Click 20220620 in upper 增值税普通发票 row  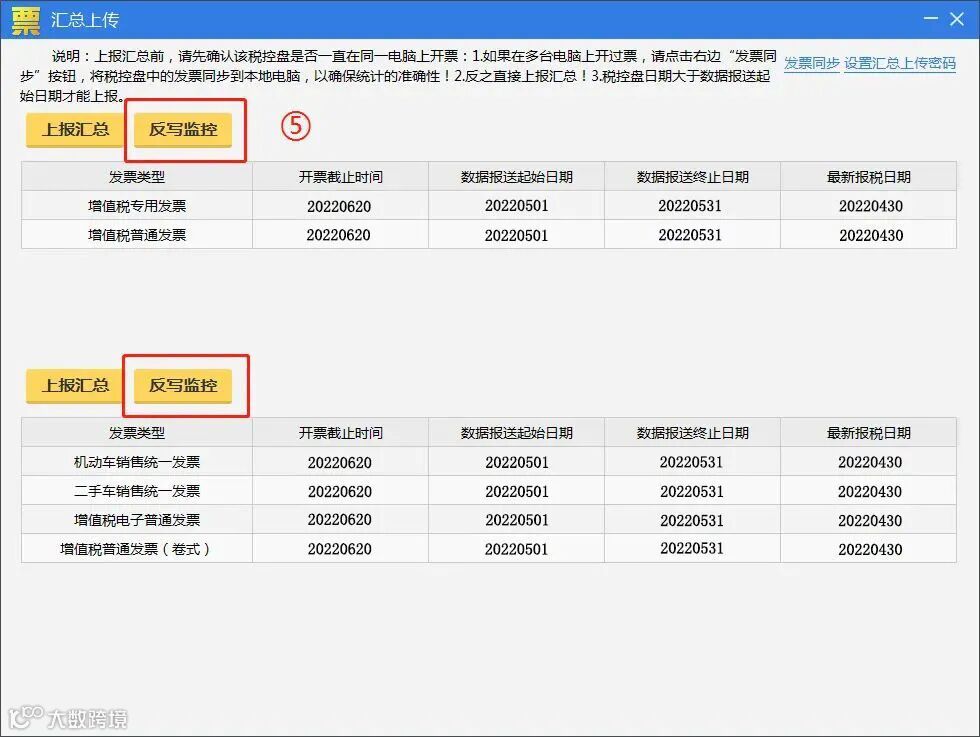pyautogui.click(x=338, y=235)
